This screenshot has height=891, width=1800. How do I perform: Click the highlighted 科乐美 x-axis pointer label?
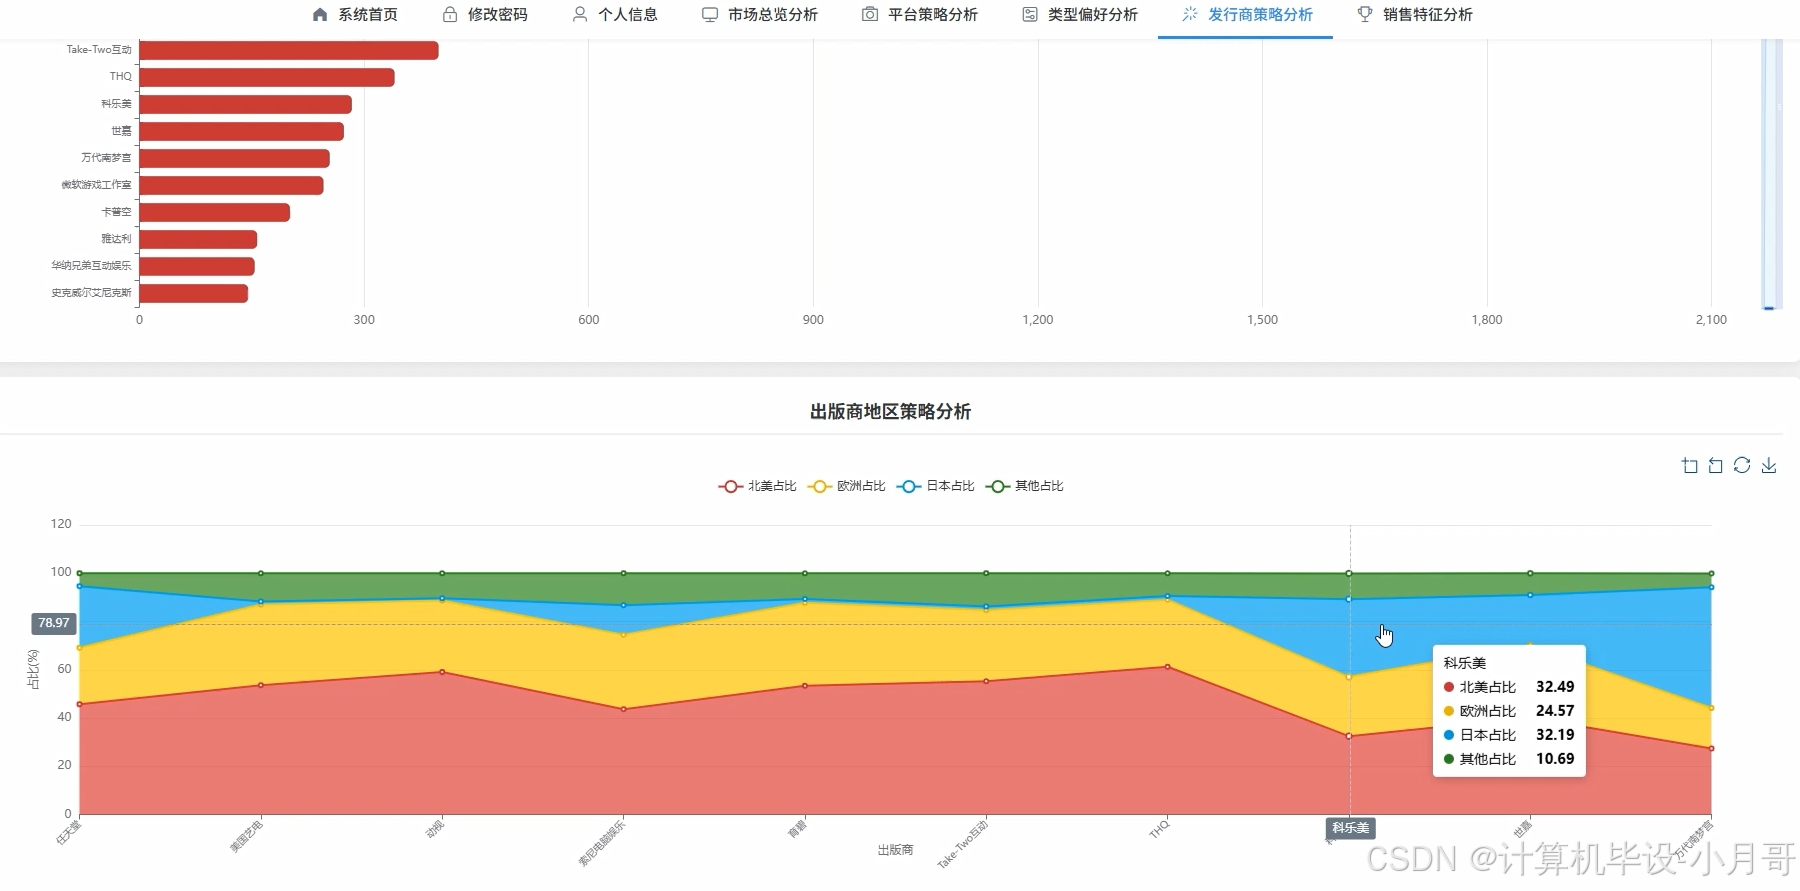point(1350,828)
